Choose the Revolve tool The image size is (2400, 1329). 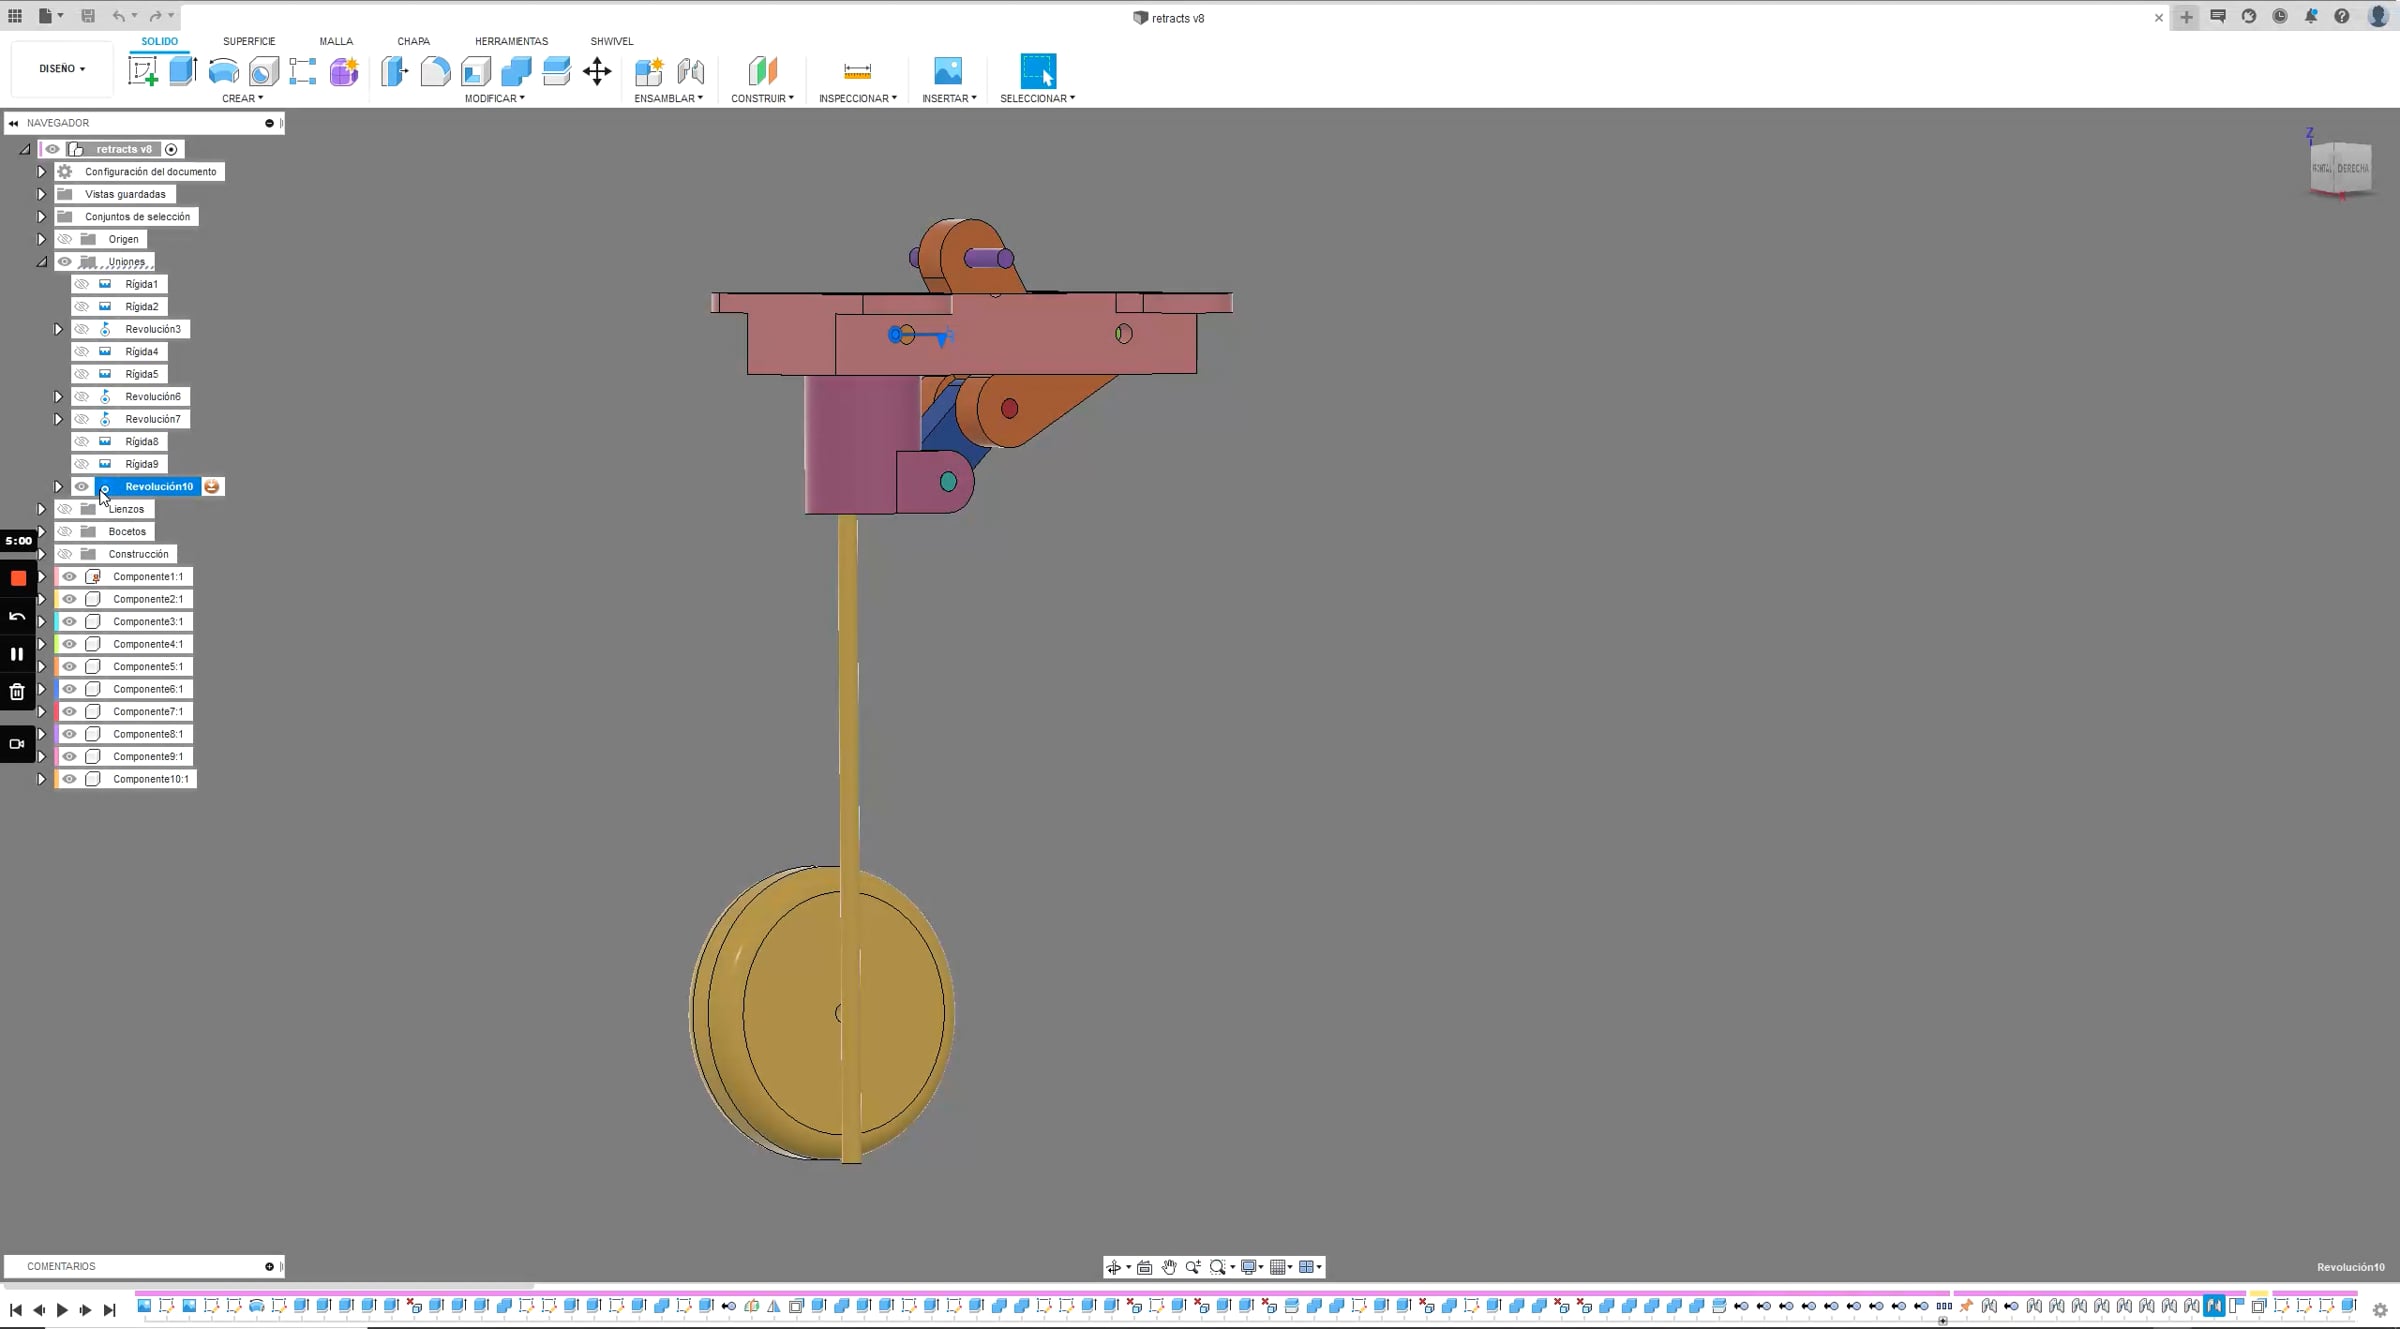(224, 71)
